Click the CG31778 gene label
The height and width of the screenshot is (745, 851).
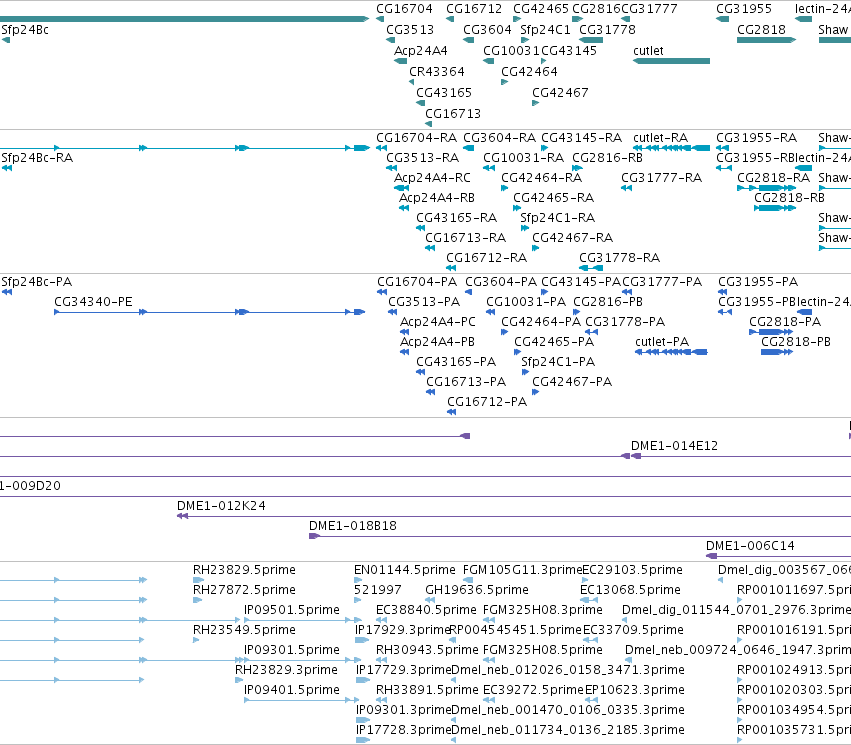tap(607, 30)
